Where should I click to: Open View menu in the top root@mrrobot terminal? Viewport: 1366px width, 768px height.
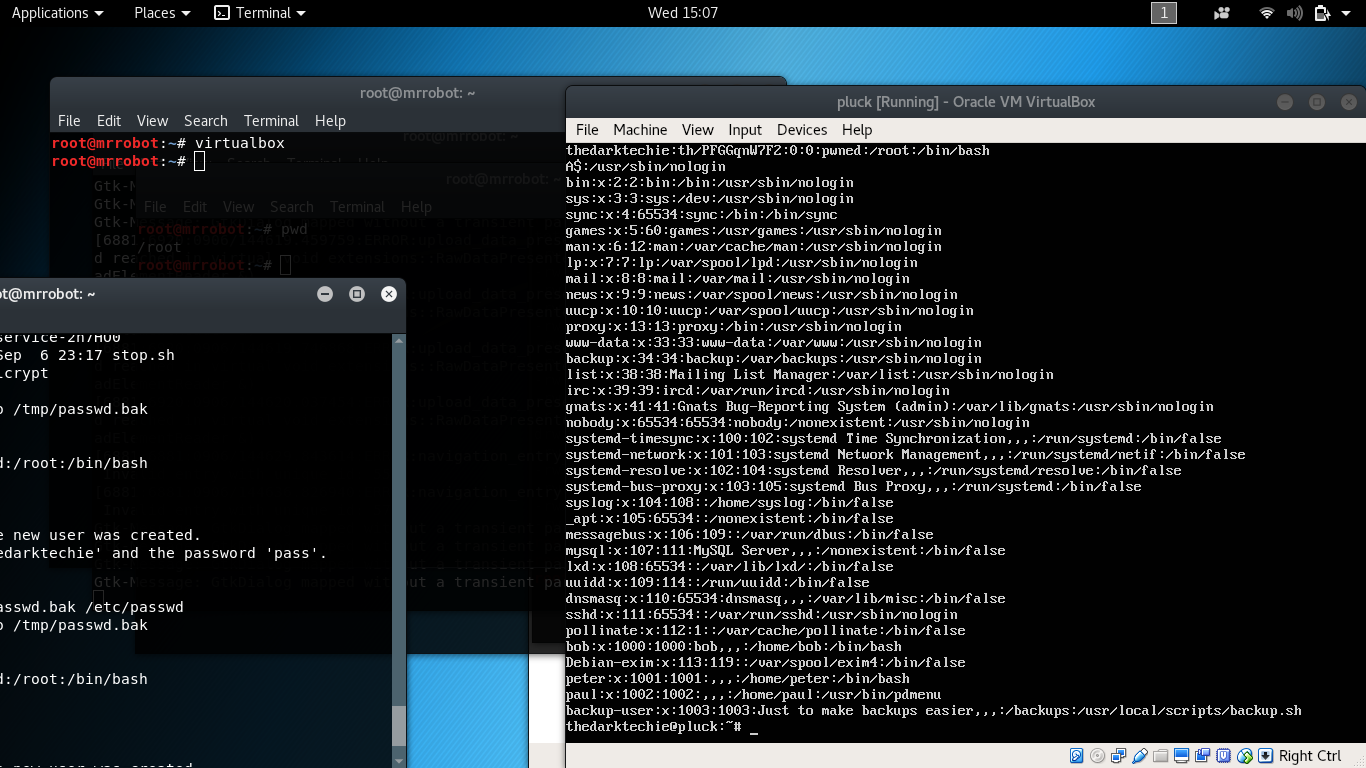[152, 121]
